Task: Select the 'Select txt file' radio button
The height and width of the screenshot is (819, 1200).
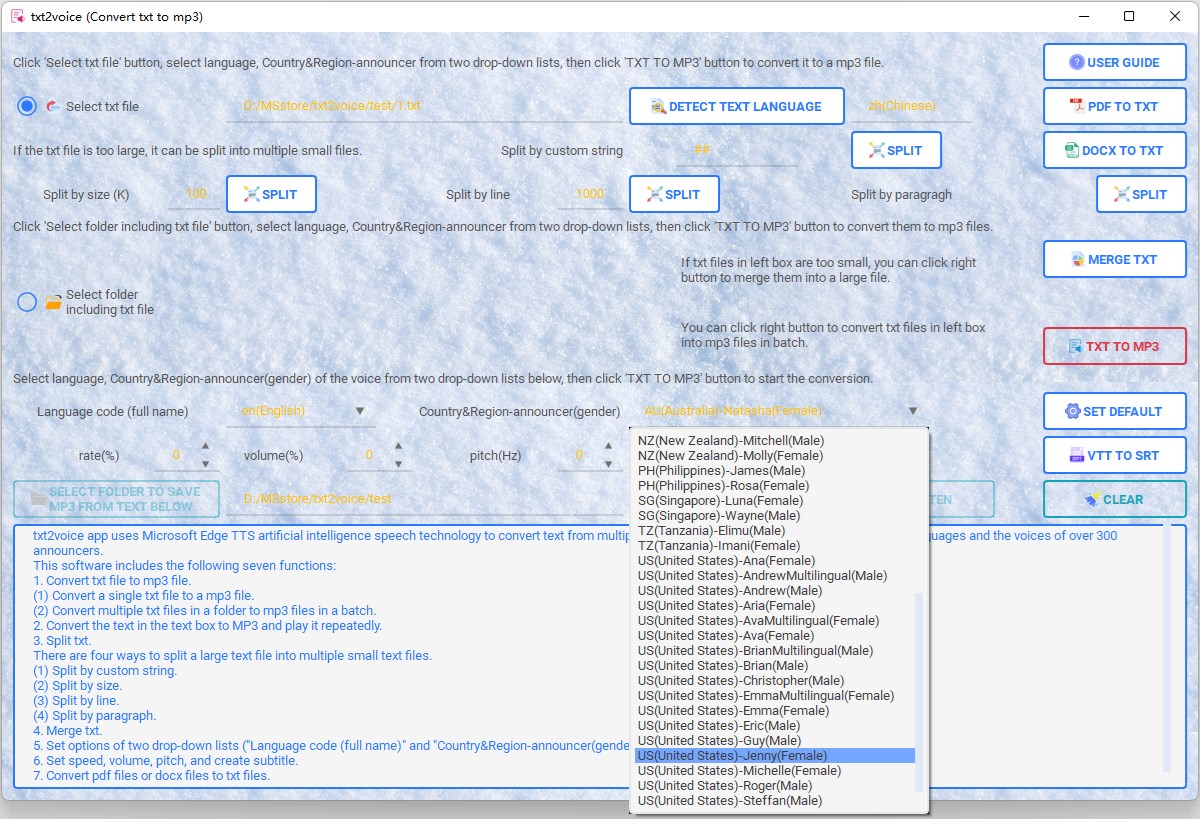Action: [x=27, y=106]
